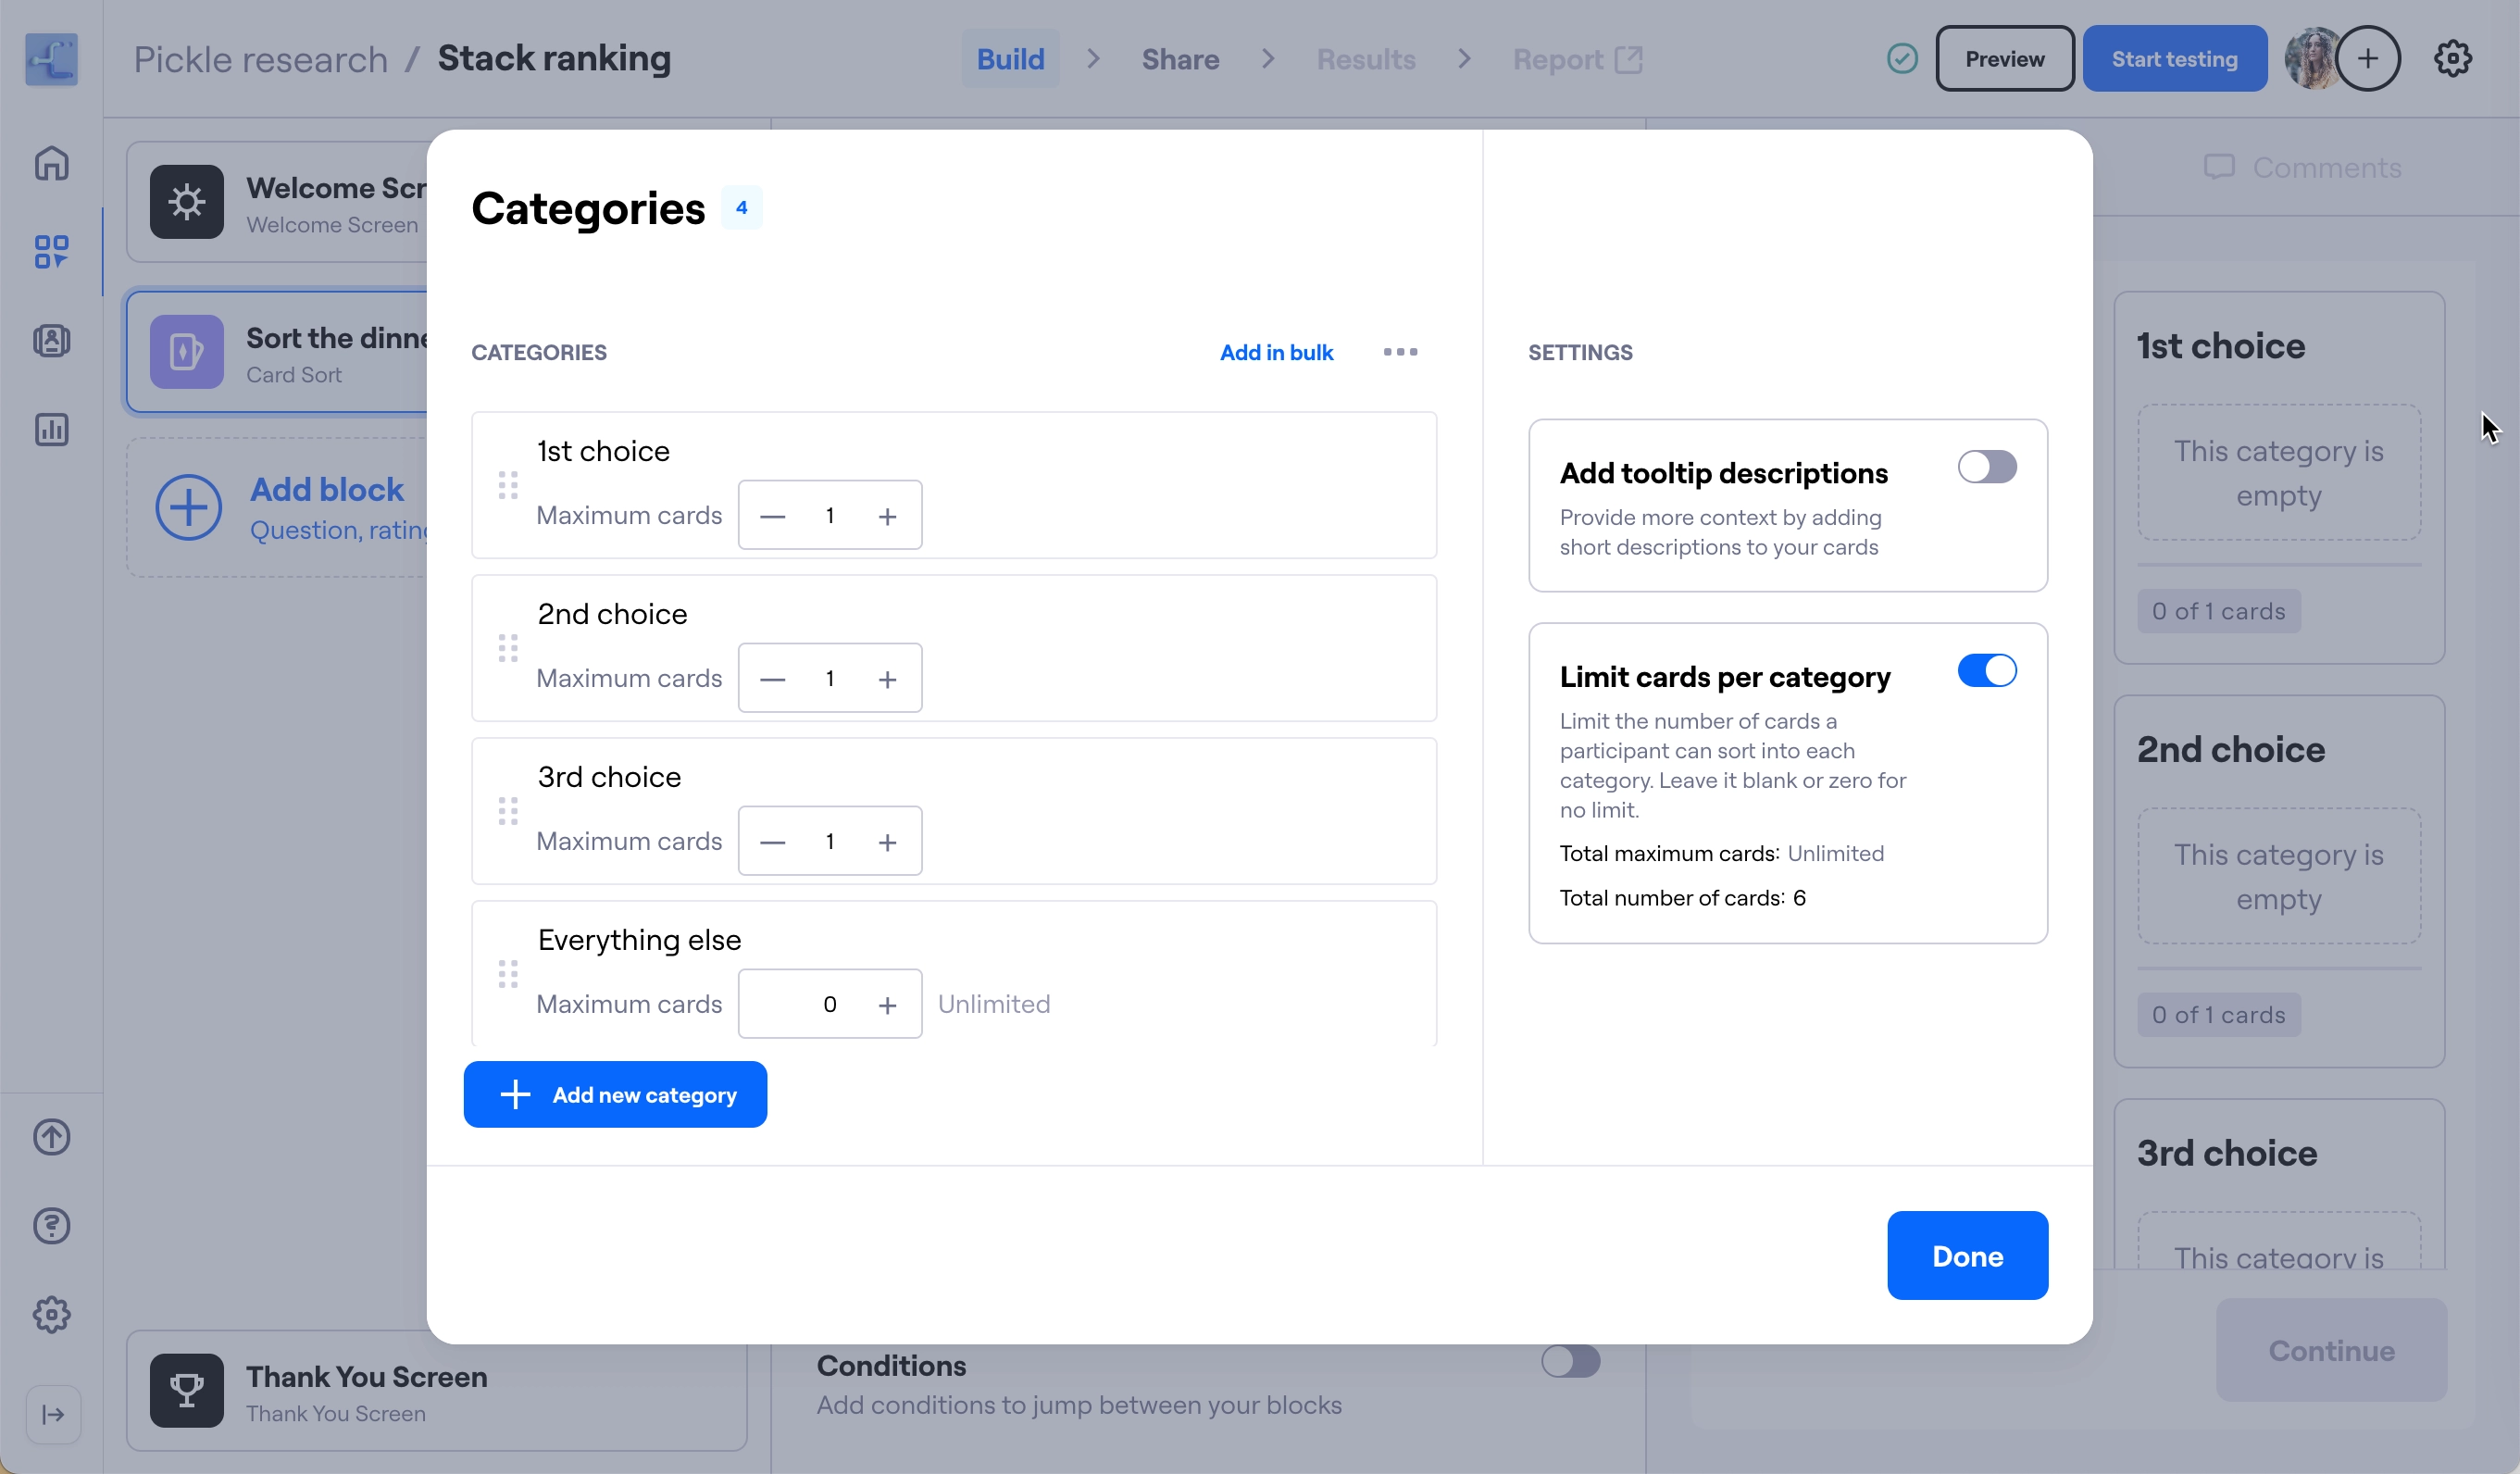Edit the 3rd choice category name
This screenshot has width=2520, height=1474.
pyautogui.click(x=609, y=777)
